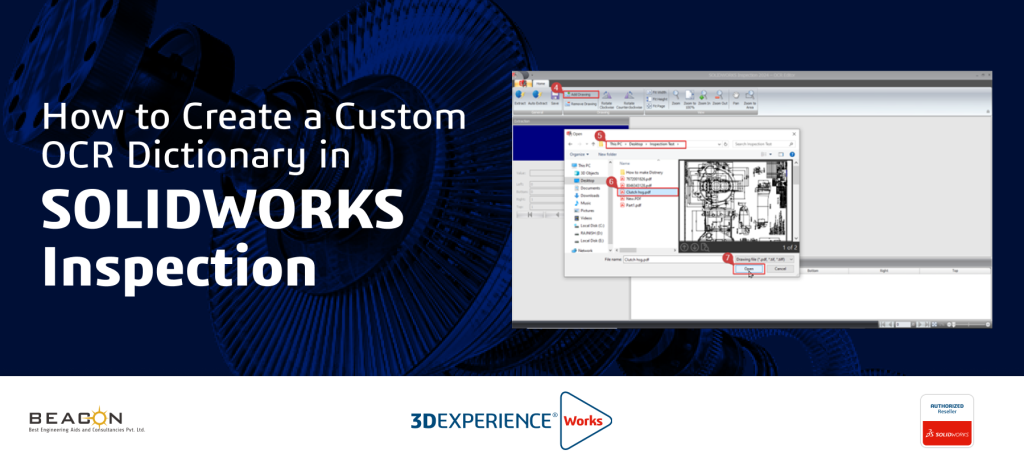Expand the address bar history dropdown

(719, 144)
